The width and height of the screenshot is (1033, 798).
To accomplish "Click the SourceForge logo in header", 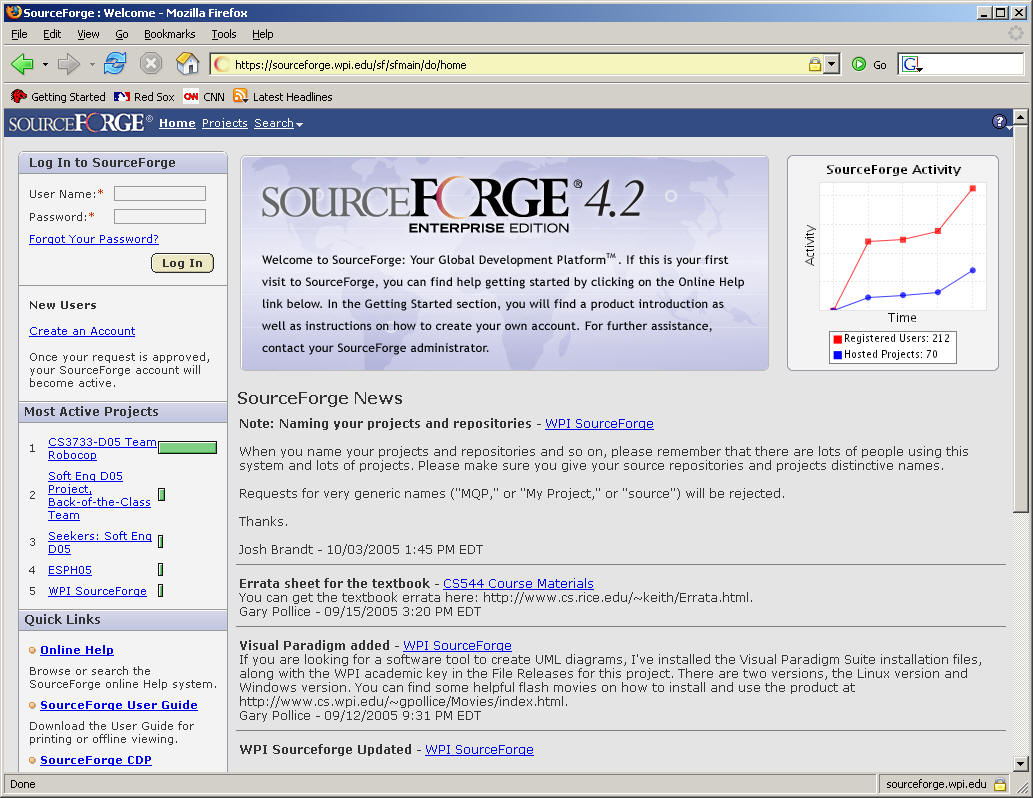I will tap(80, 123).
